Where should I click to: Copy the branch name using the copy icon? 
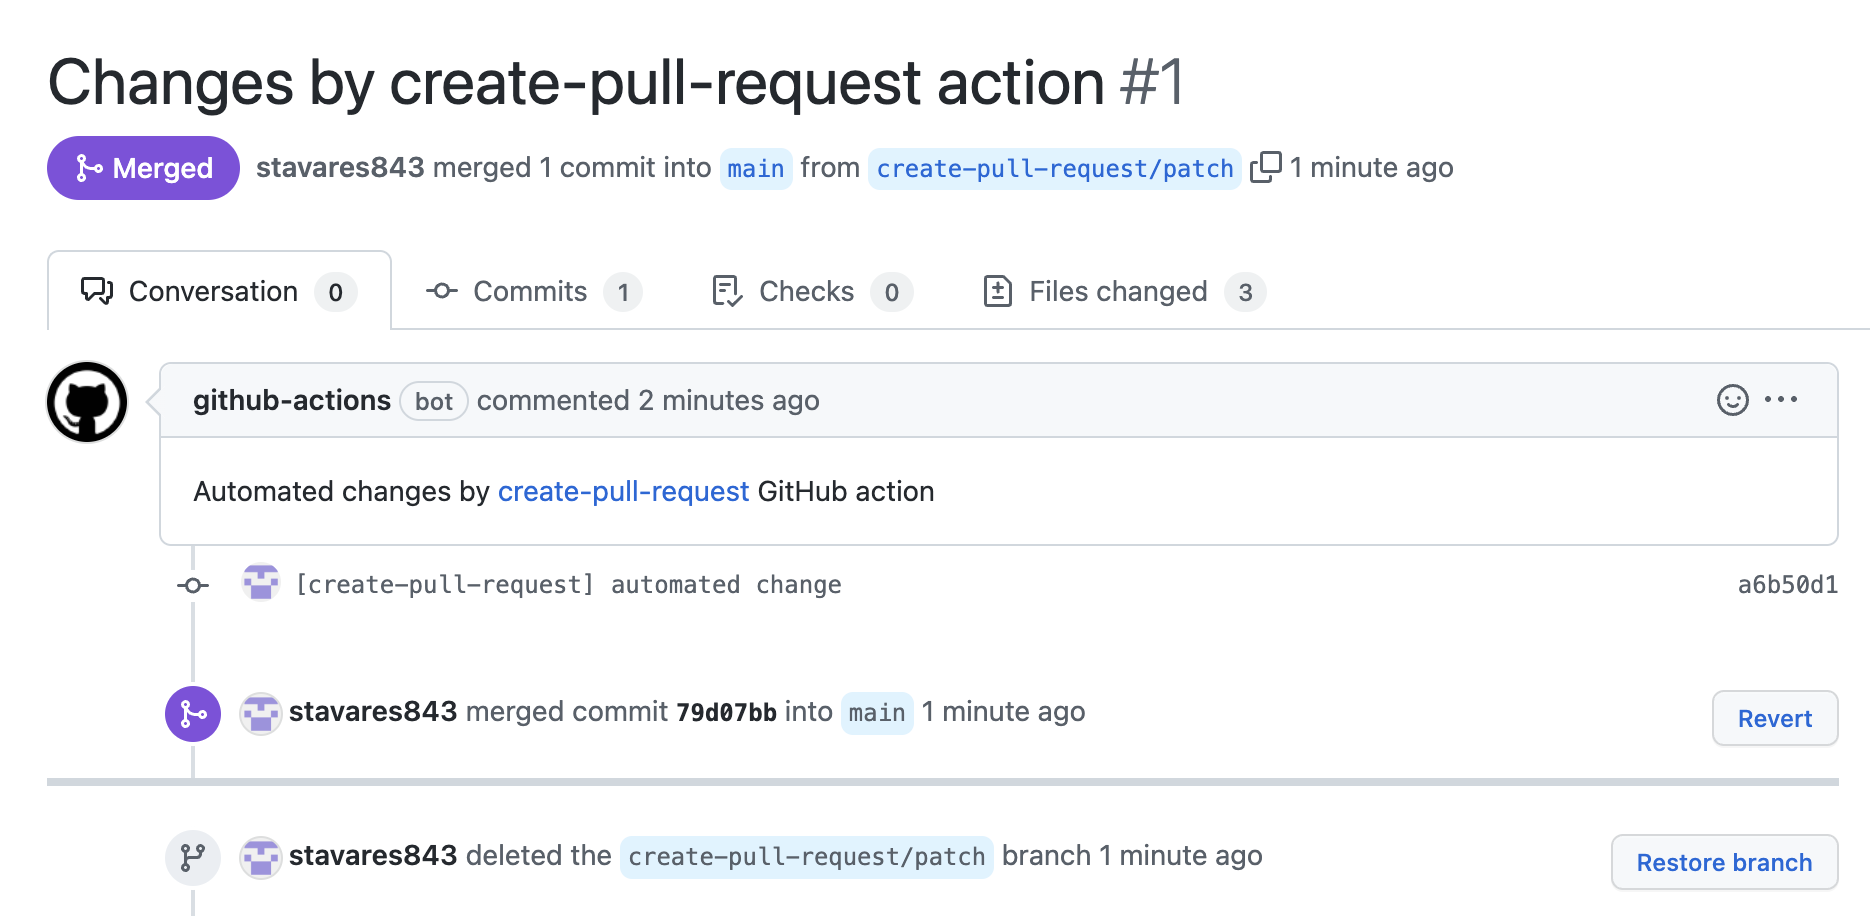(x=1268, y=167)
